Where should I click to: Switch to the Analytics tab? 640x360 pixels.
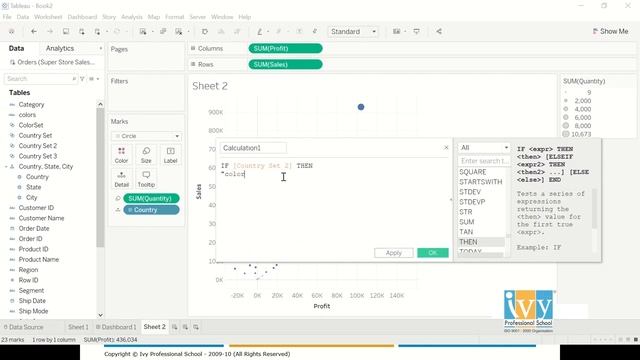[x=60, y=48]
